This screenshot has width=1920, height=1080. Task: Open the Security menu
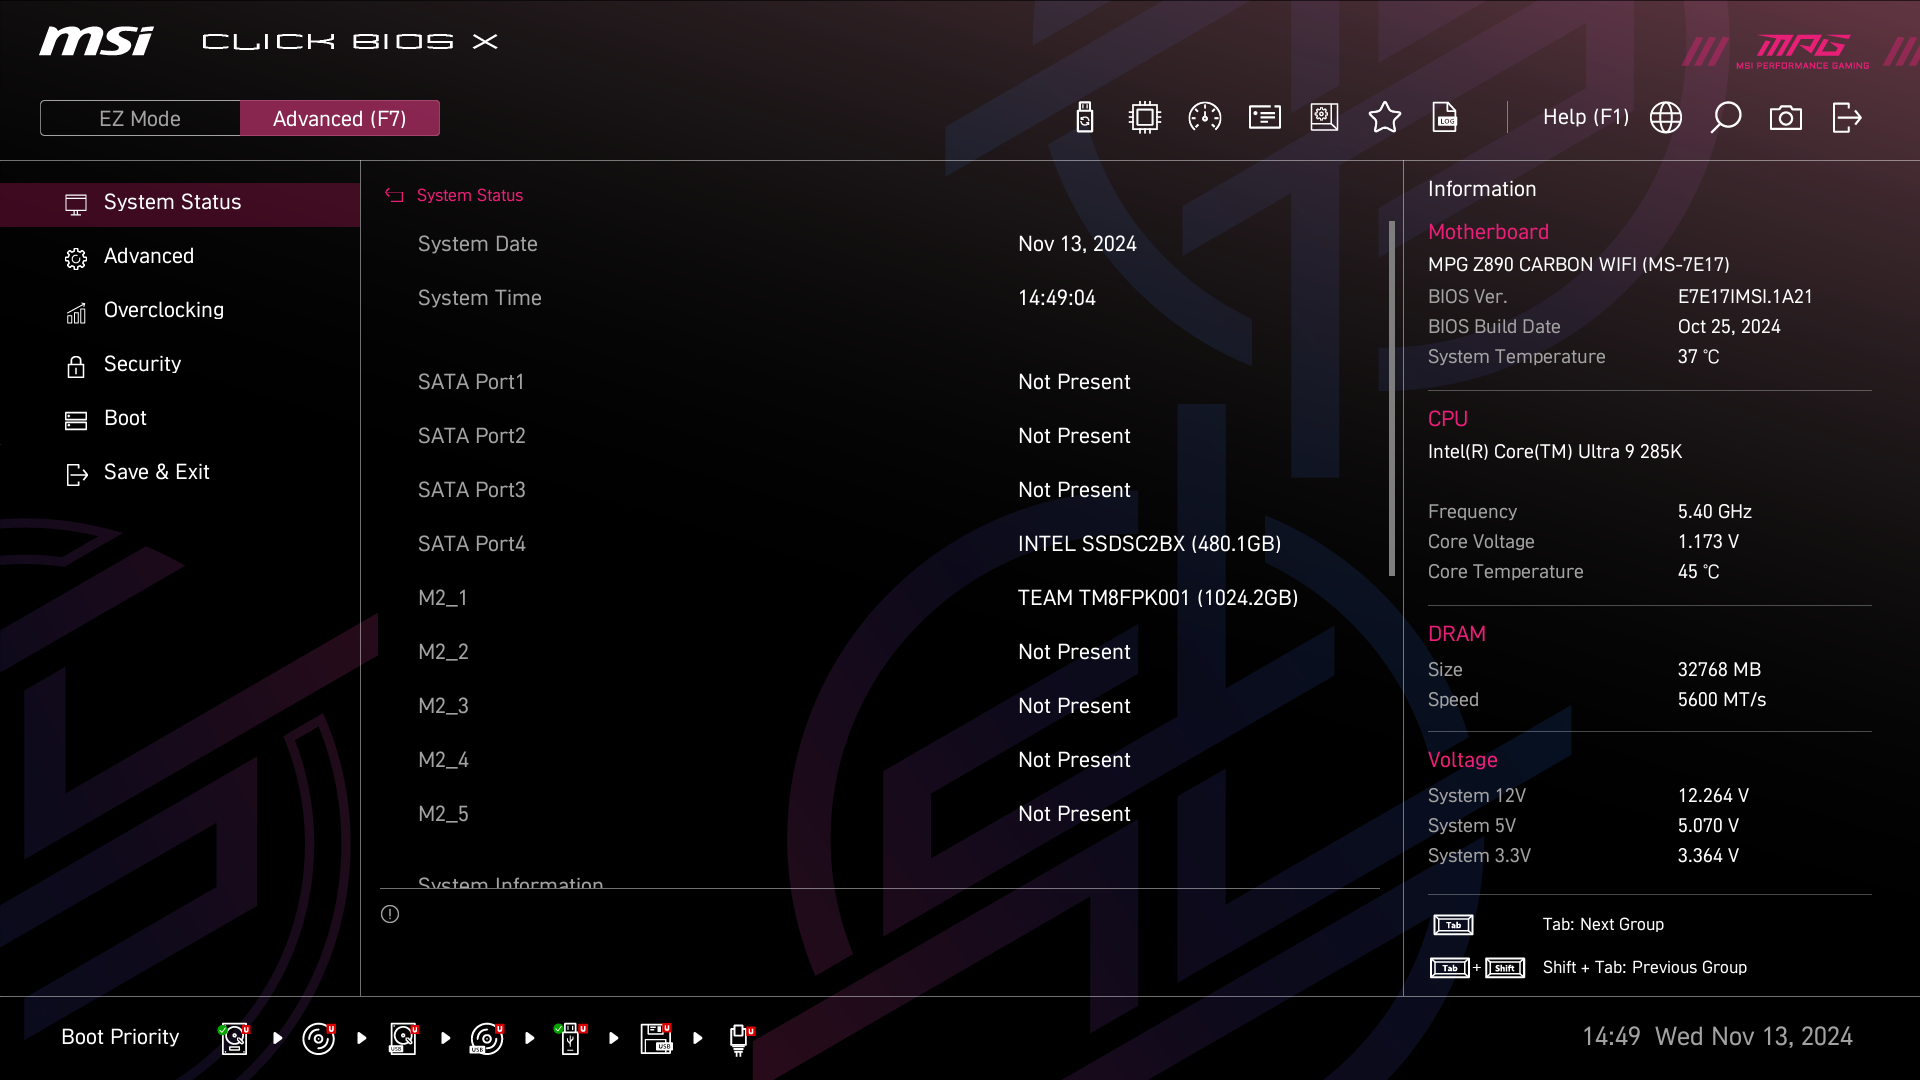click(142, 364)
